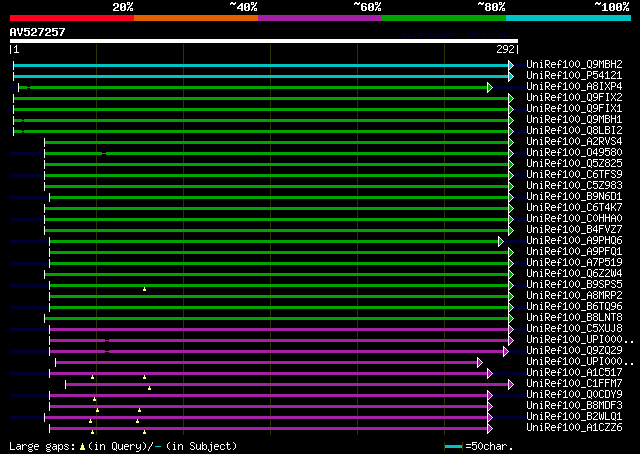This screenshot has height=454, width=640.
Task: Click the yellow gap marker under Q0CDY9 bar
Action: point(94,399)
